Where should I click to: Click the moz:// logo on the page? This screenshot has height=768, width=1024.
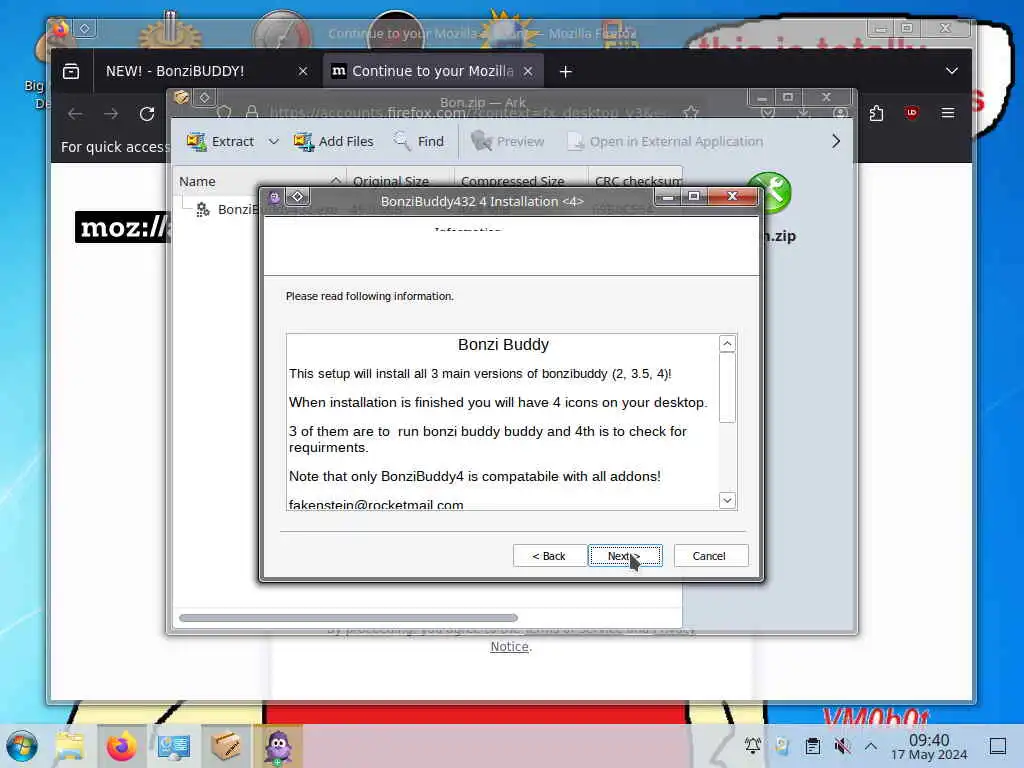122,227
